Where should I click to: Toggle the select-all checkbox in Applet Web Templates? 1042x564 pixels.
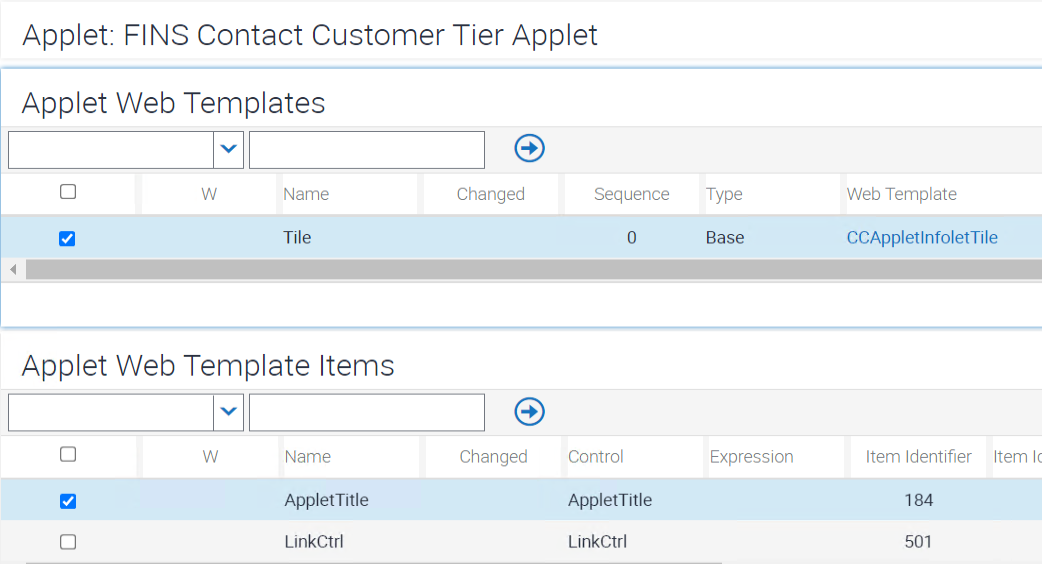click(68, 192)
